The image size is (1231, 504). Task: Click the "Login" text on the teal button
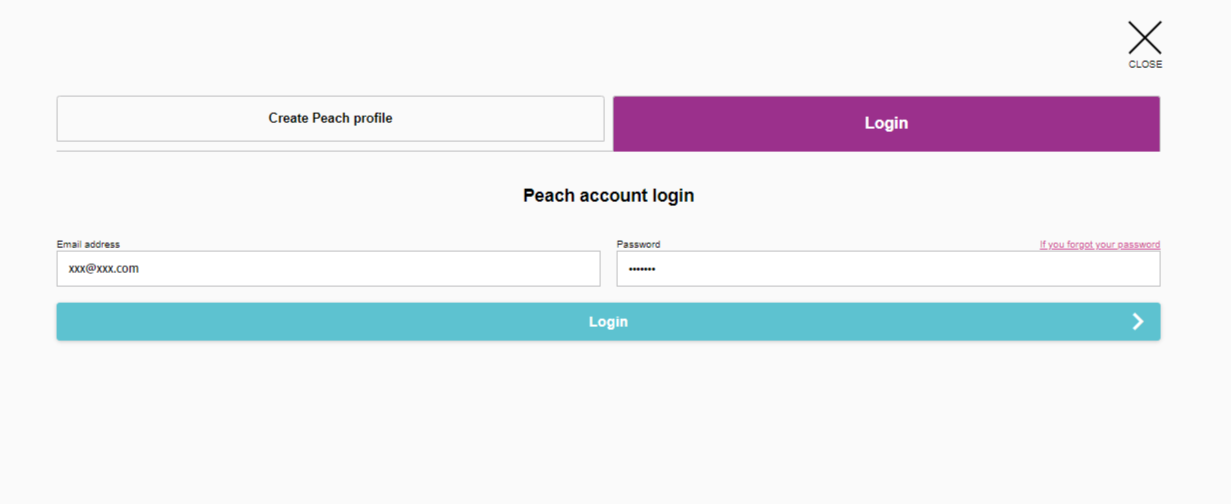tap(608, 322)
